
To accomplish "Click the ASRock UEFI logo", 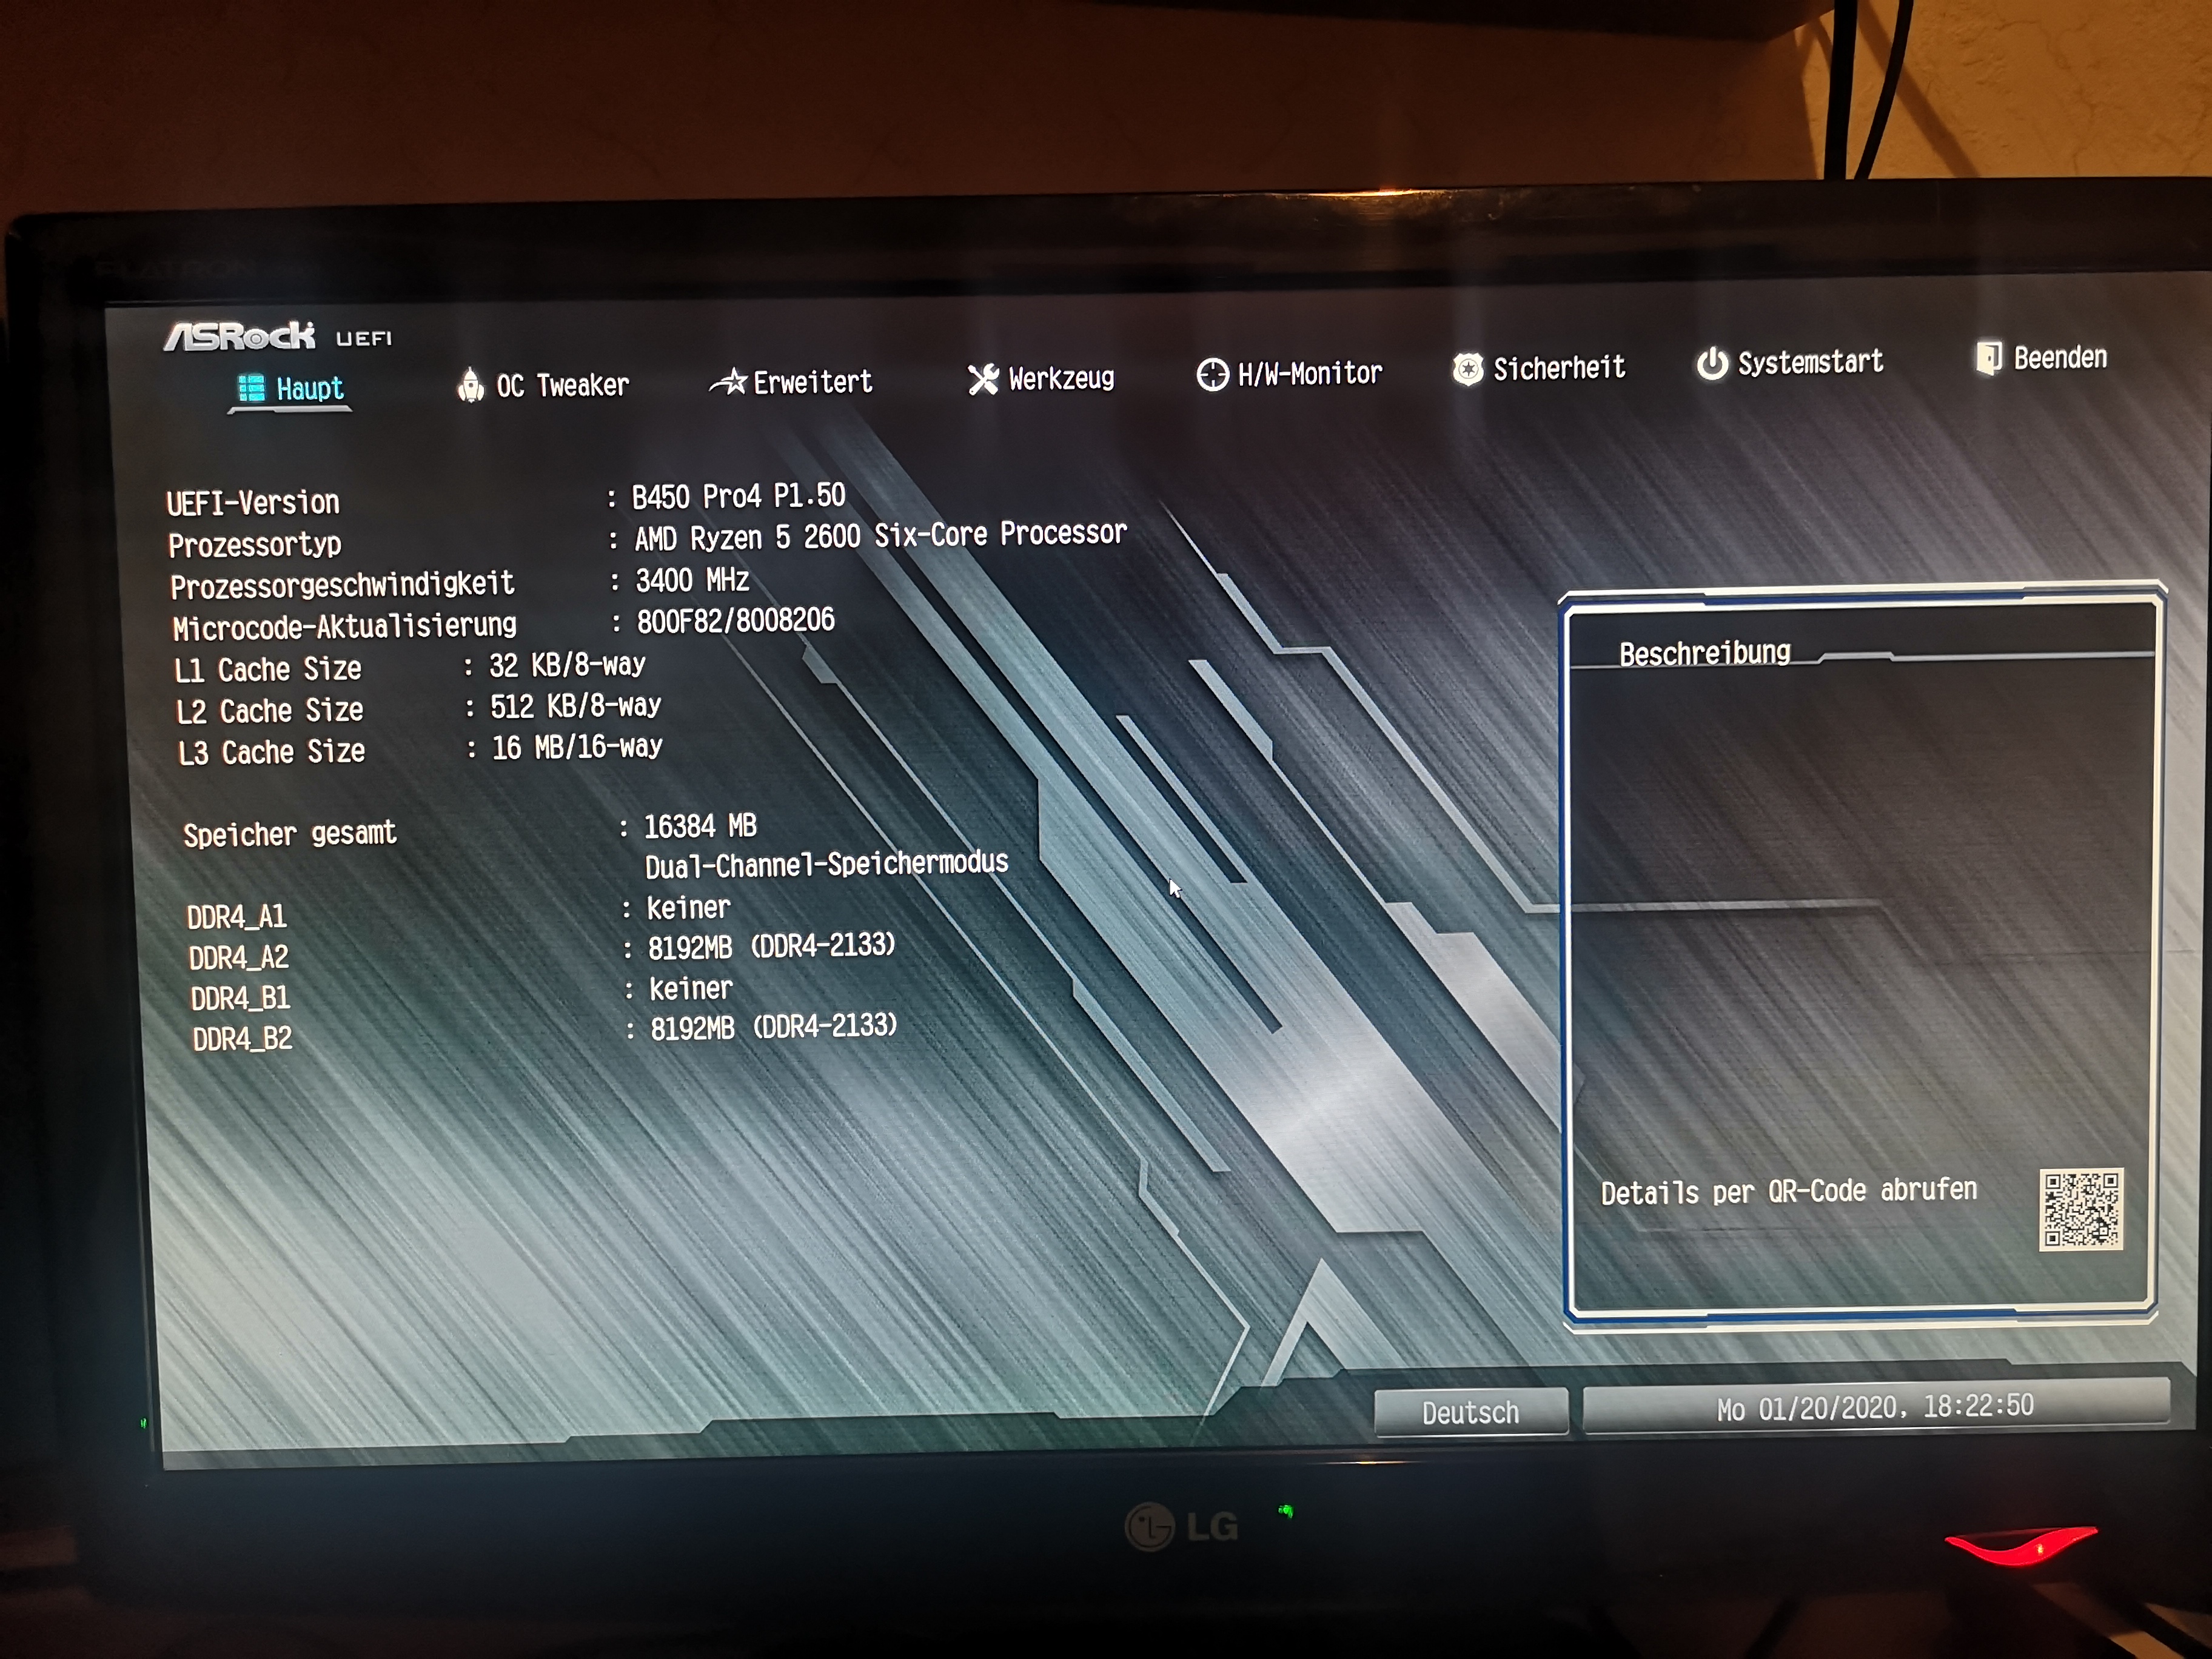I will pos(278,337).
